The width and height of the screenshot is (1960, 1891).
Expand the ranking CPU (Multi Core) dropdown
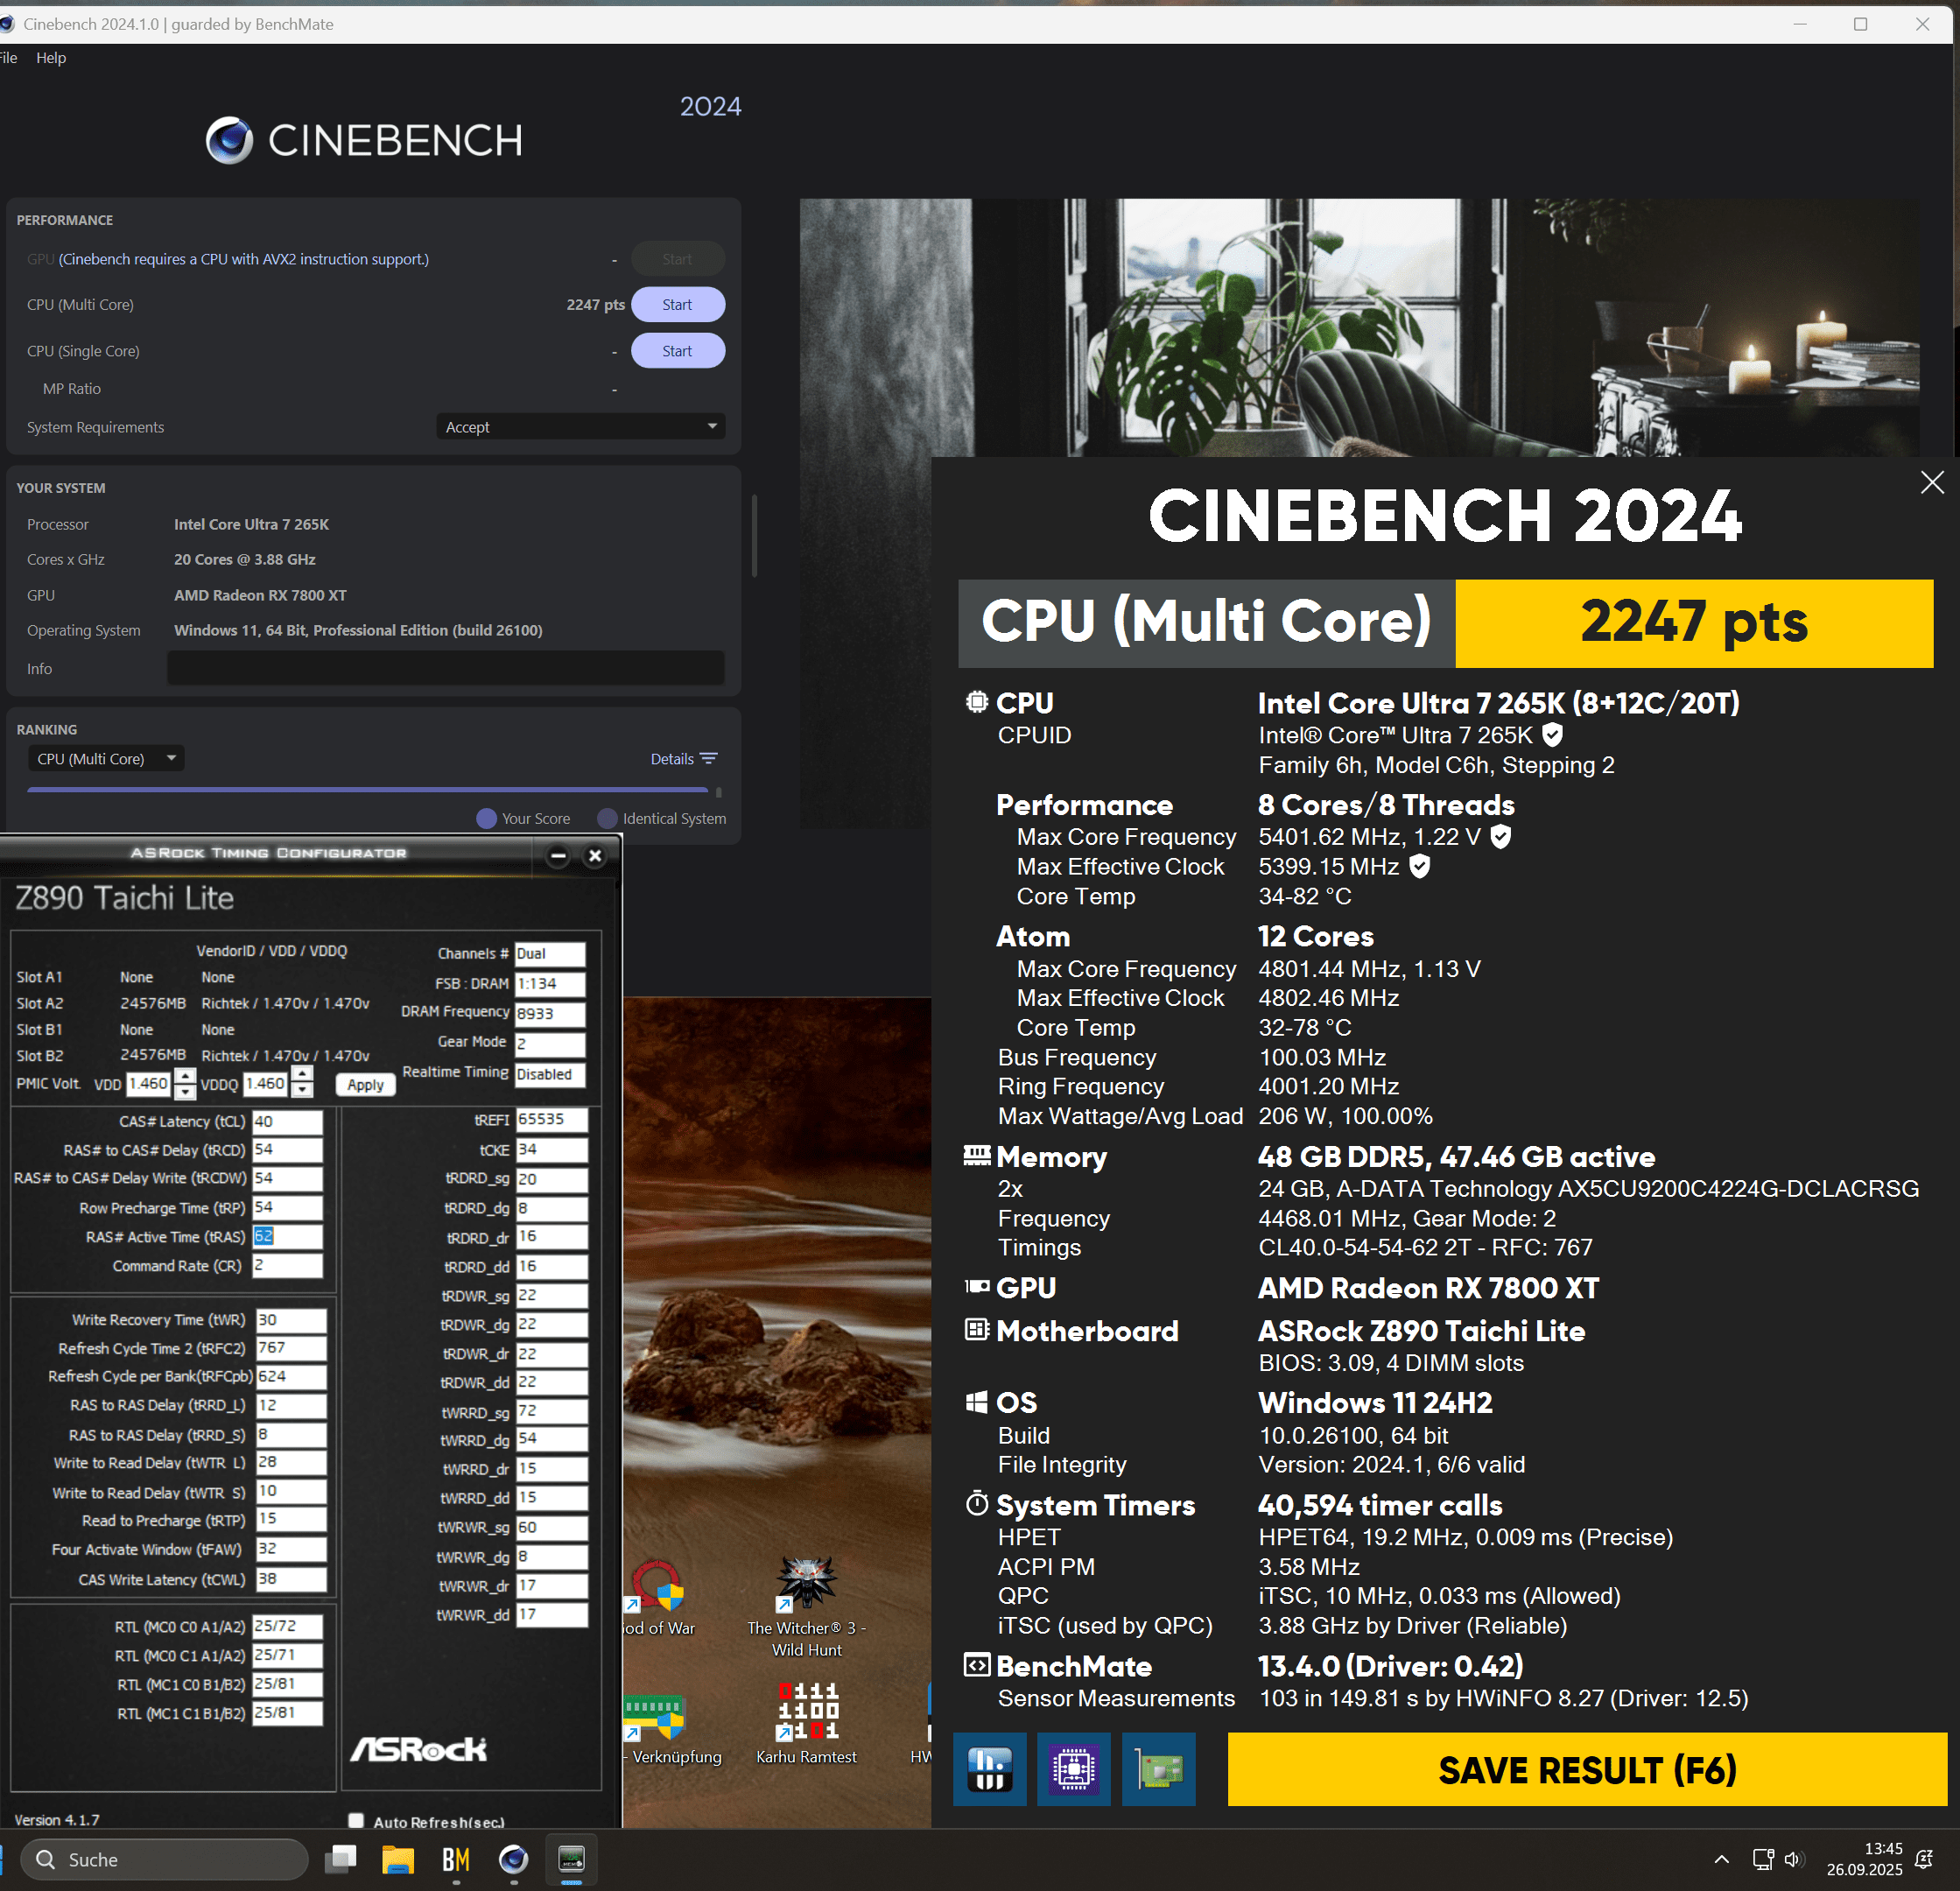(105, 759)
